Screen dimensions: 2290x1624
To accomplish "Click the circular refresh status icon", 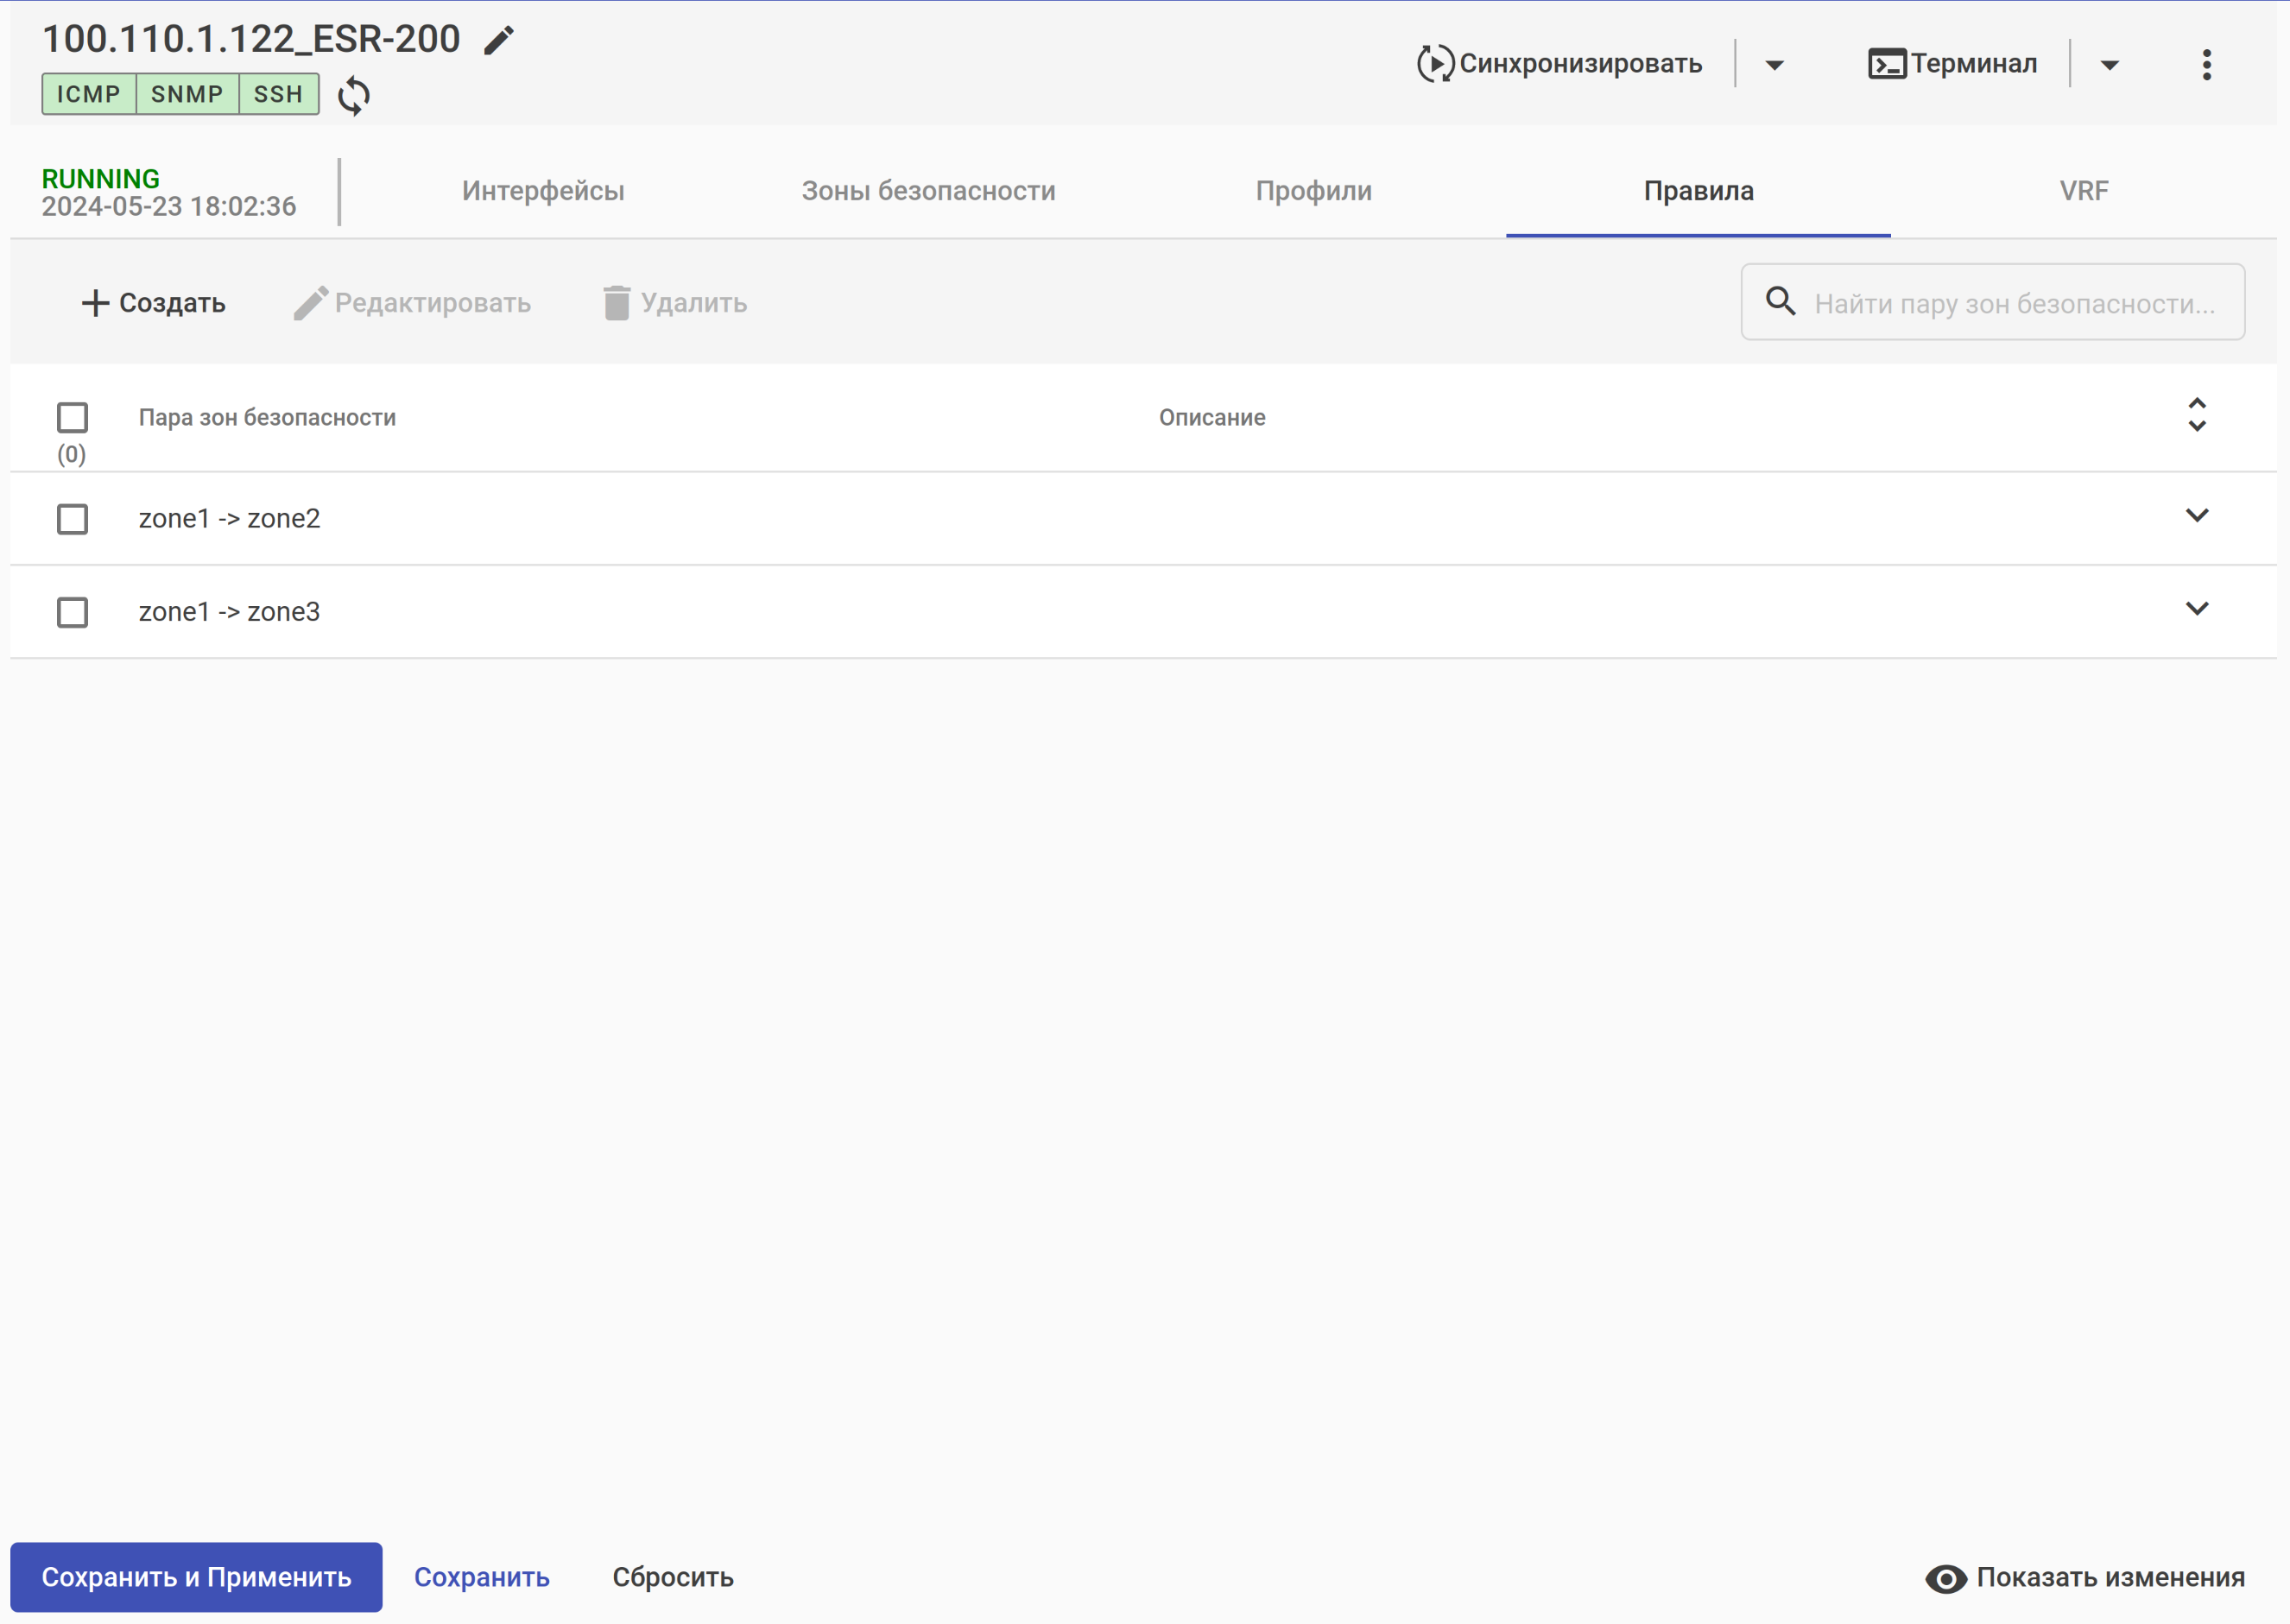I will tap(354, 96).
